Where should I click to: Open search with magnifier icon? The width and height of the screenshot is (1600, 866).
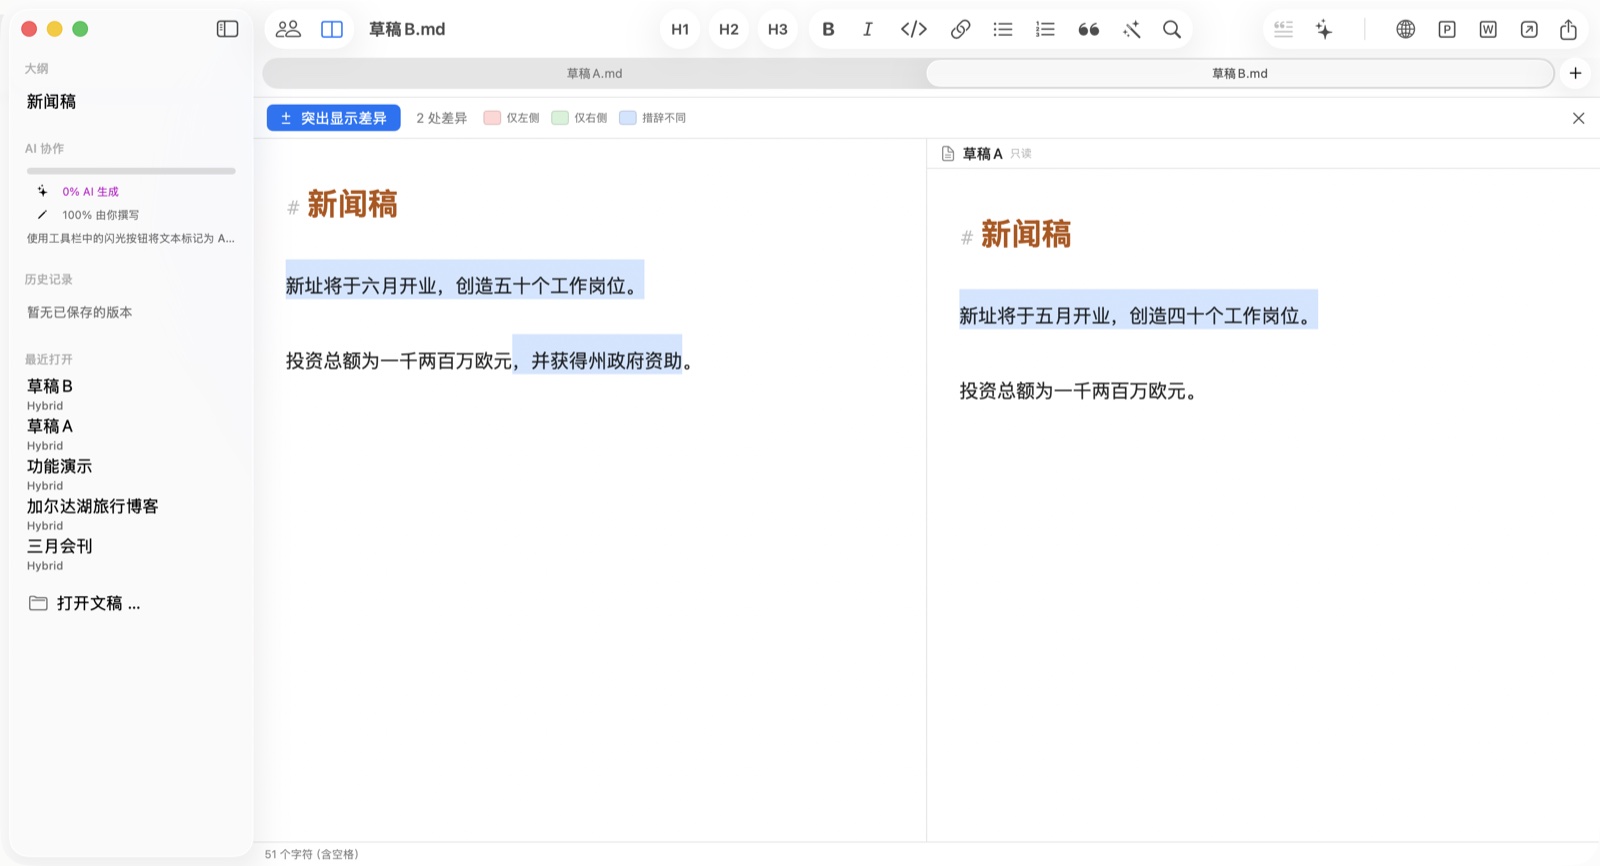(x=1172, y=29)
